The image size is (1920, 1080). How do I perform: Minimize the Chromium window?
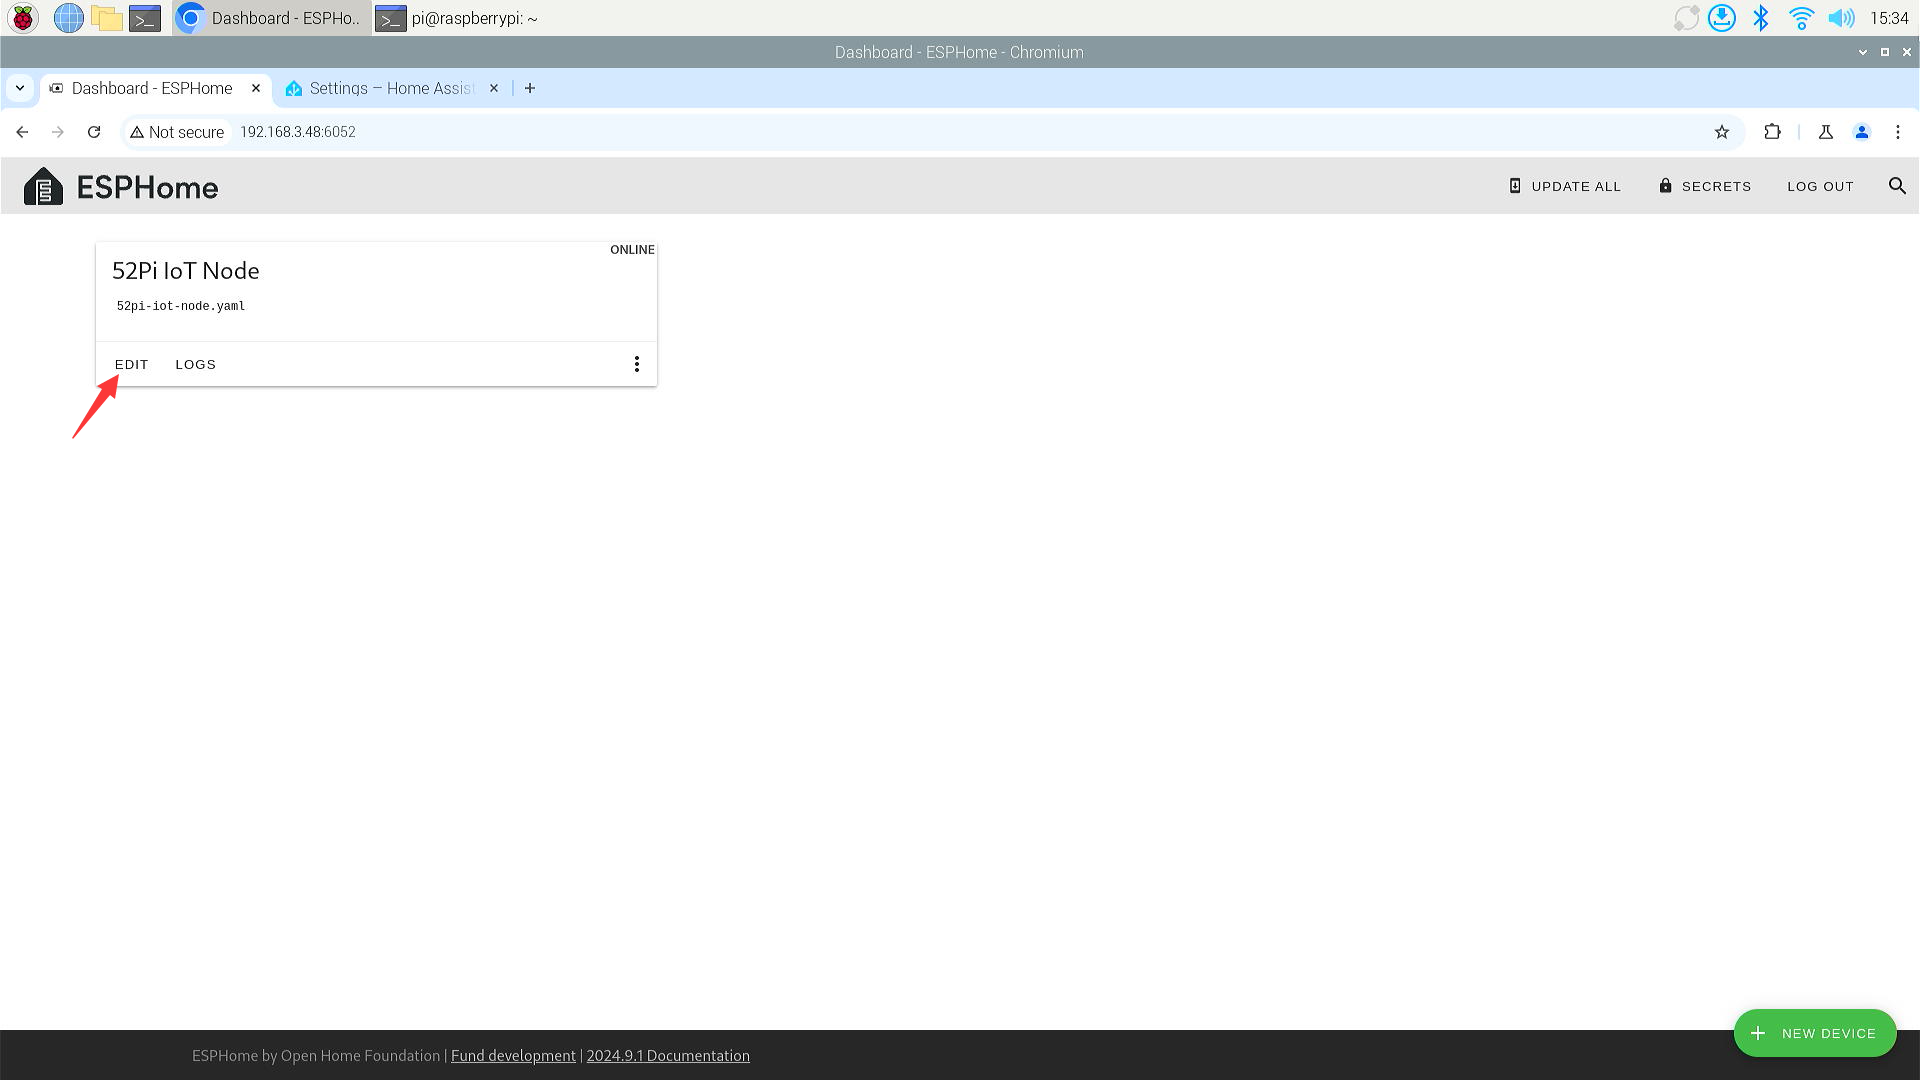[x=1863, y=52]
